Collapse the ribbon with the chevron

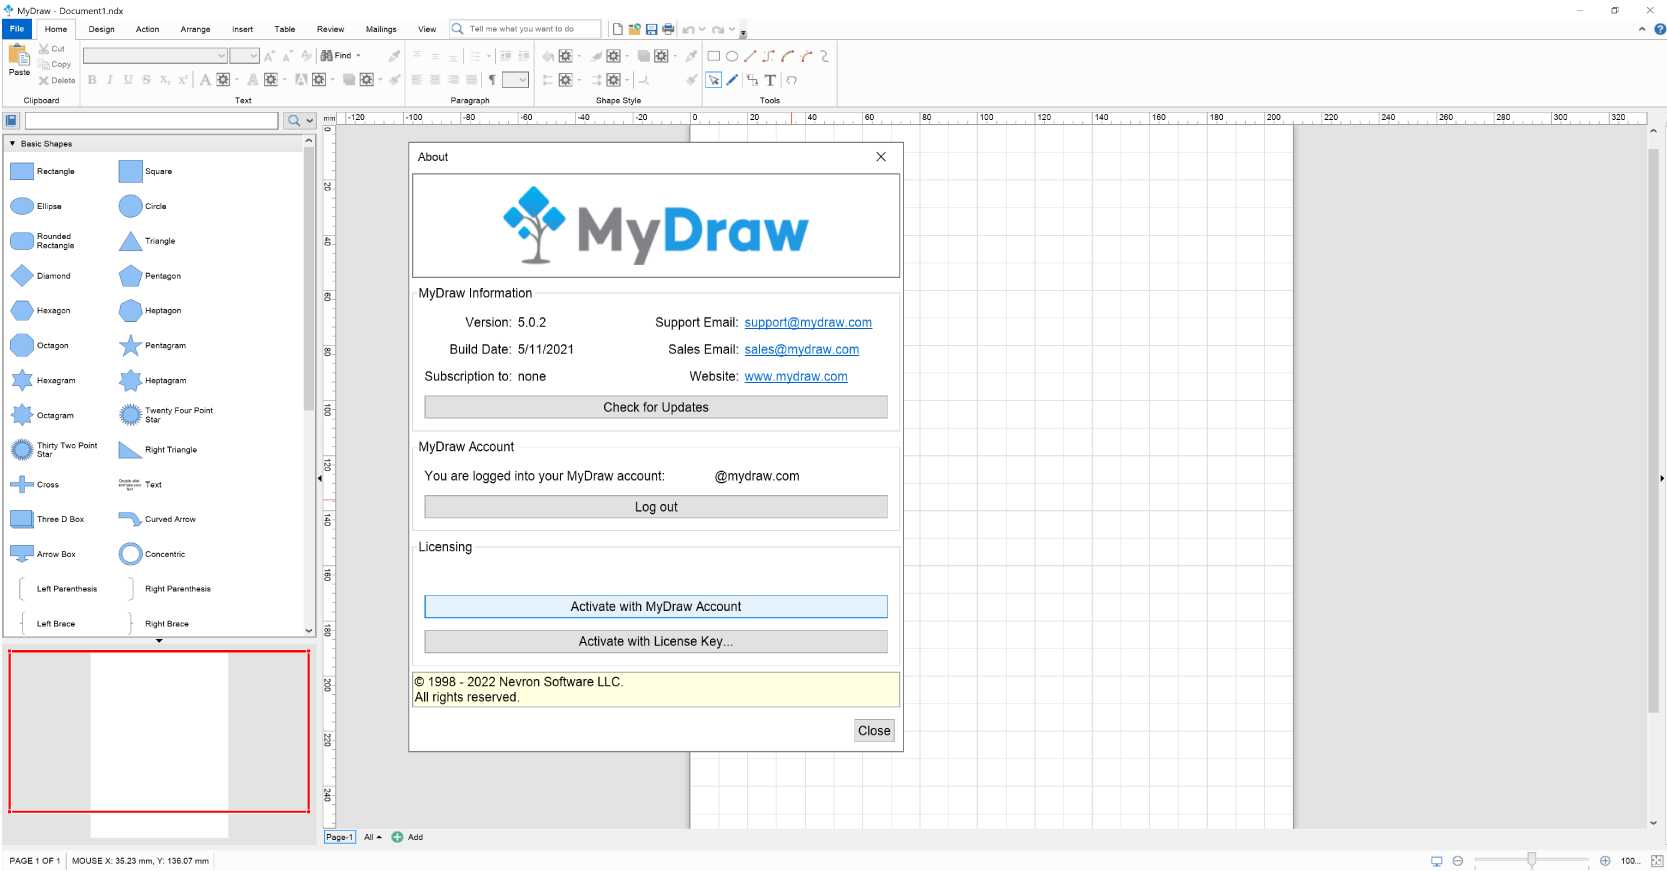[x=1642, y=29]
